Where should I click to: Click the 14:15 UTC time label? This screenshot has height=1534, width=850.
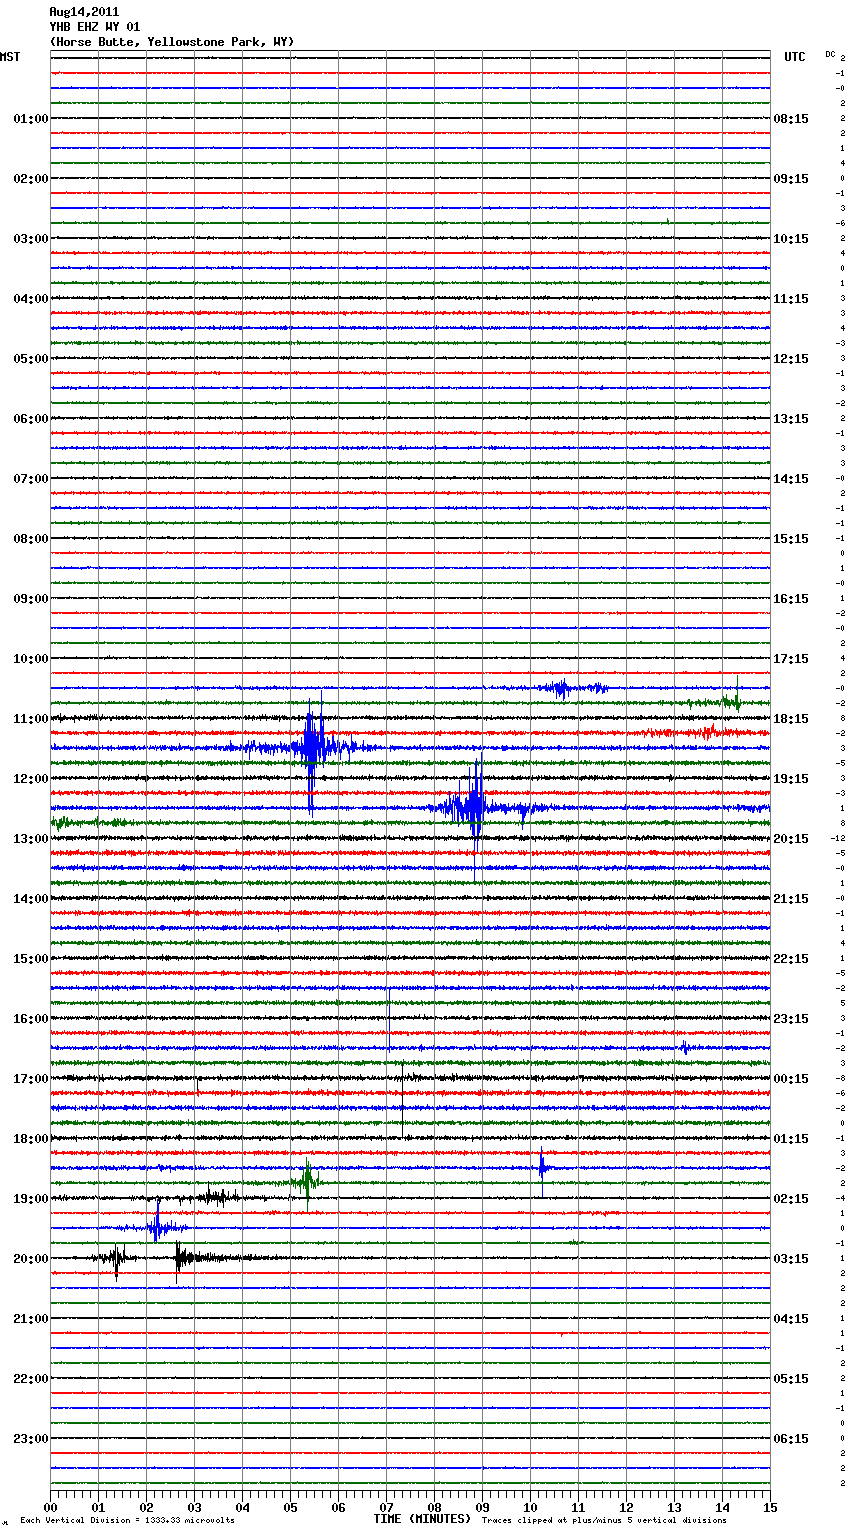791,479
